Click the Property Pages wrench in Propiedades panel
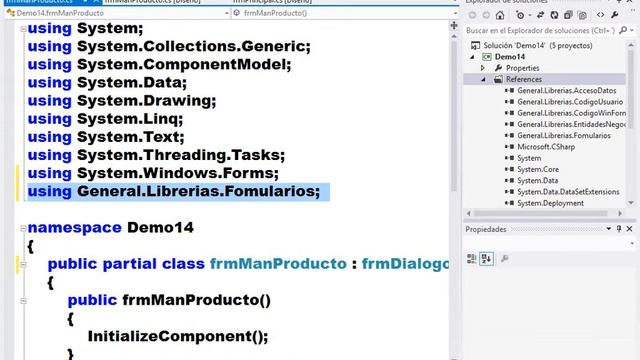640x360 pixels. pos(504,258)
